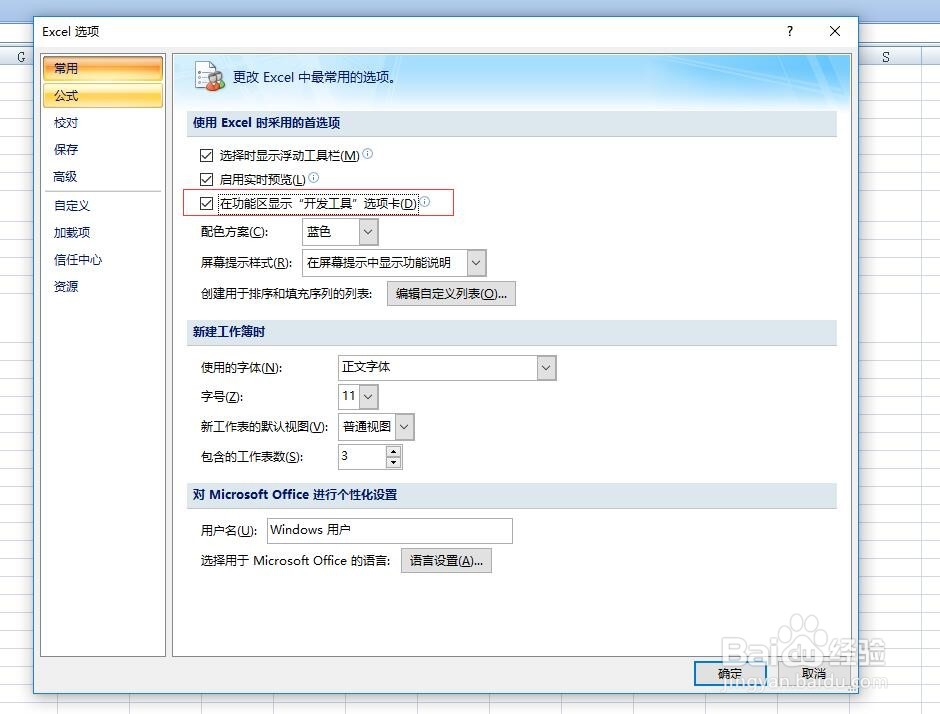Click the info icon beside the developer tab option
Image resolution: width=940 pixels, height=714 pixels.
tap(424, 201)
